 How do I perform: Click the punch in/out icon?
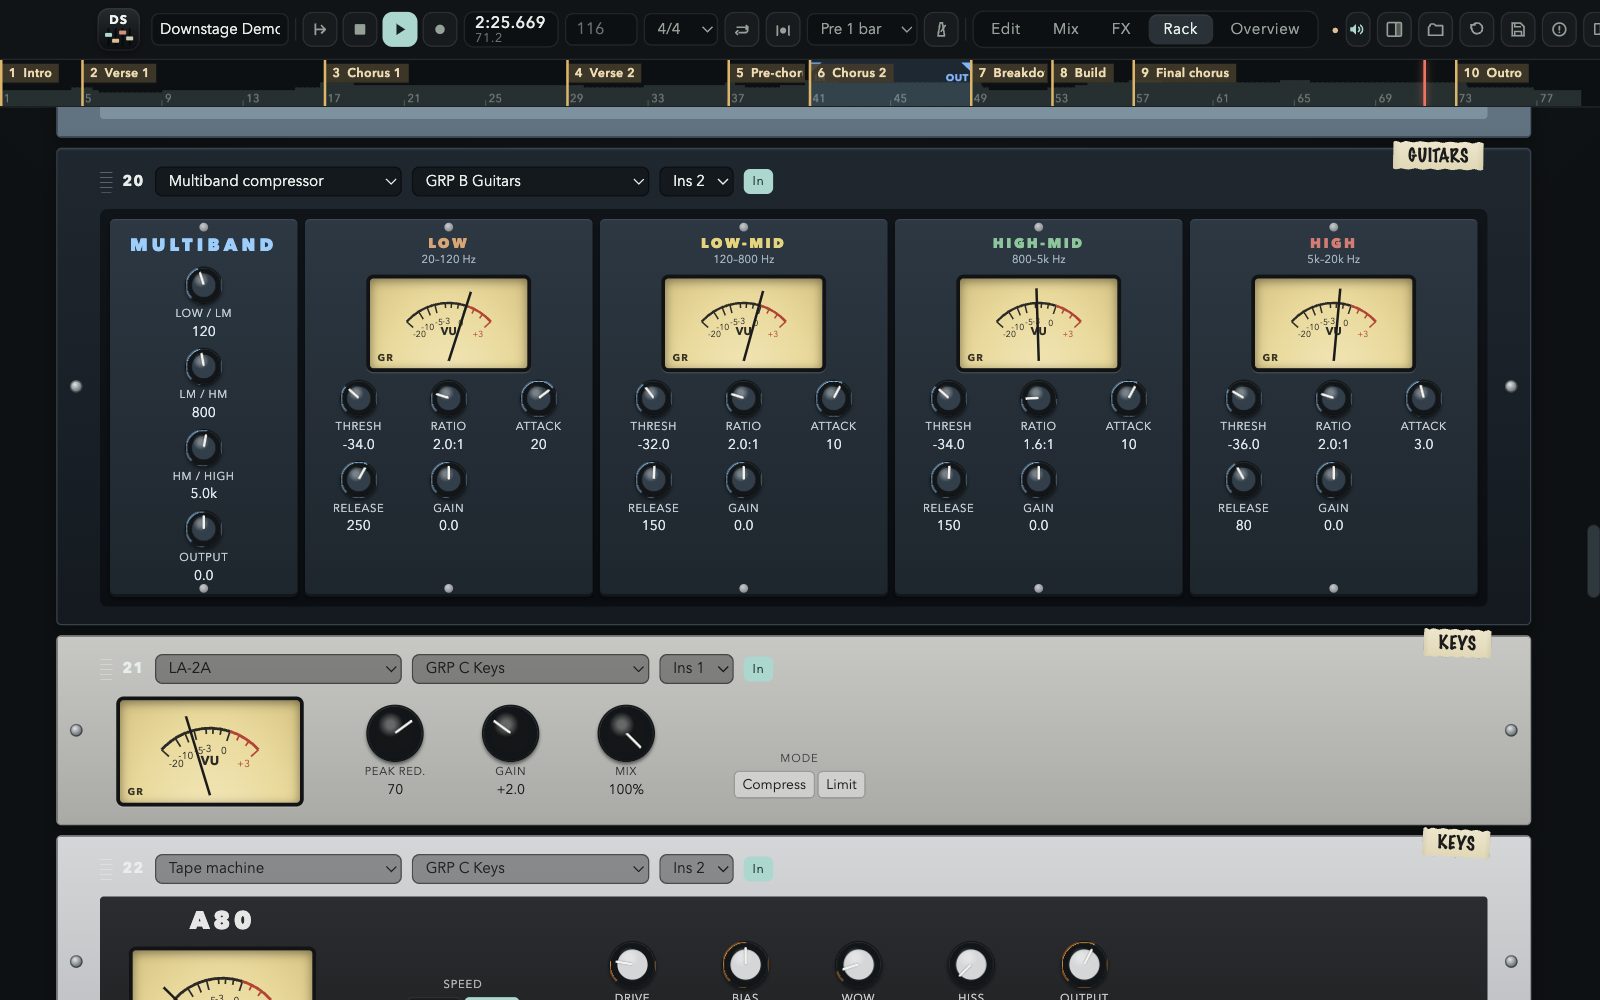pyautogui.click(x=783, y=29)
